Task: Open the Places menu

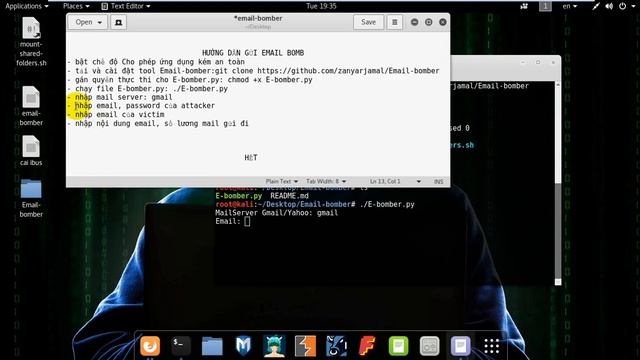Action: [76, 6]
